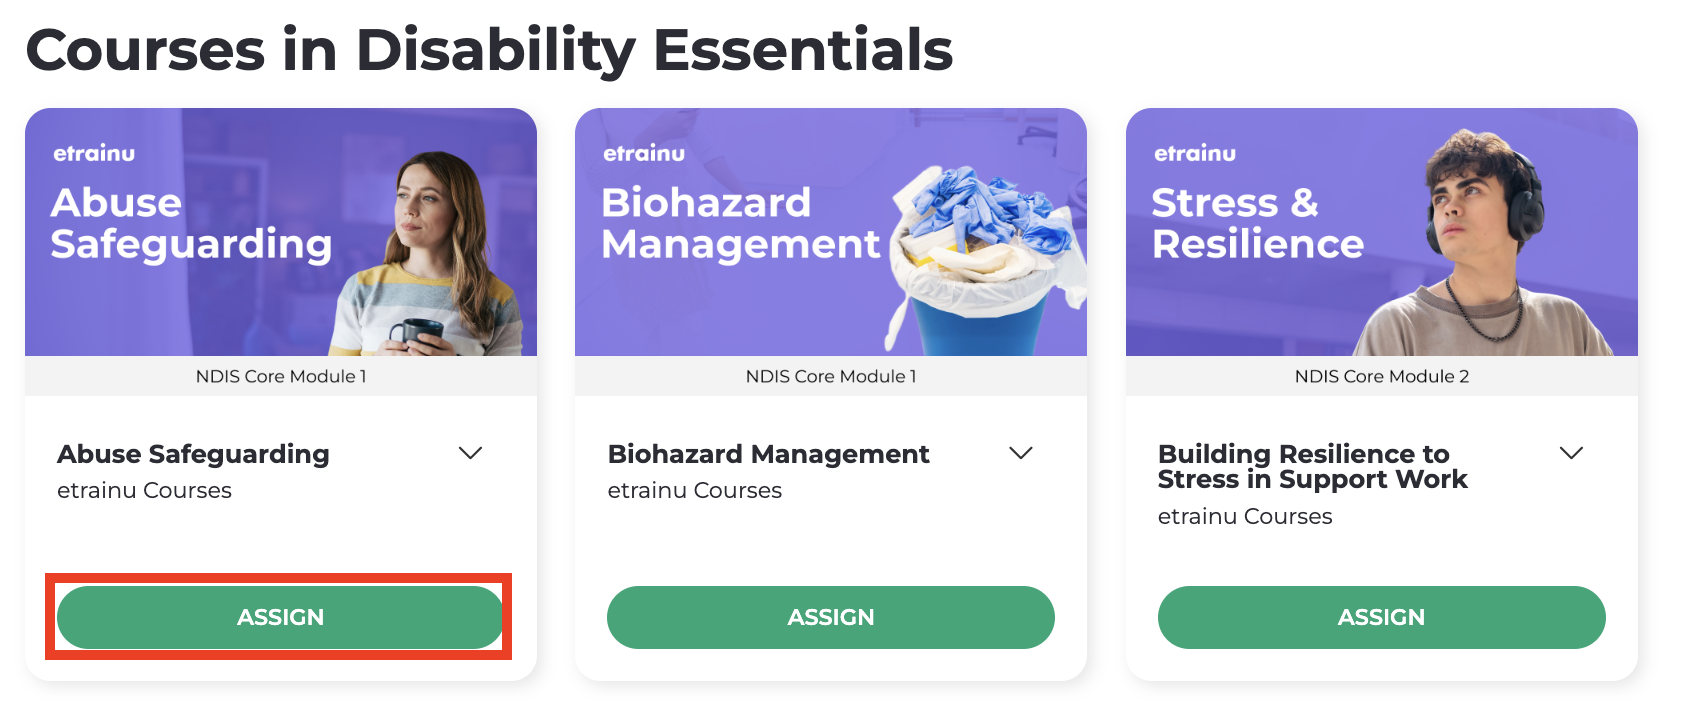
Task: Click the etrainu logo on Abuse Safeguarding card
Action: click(94, 153)
